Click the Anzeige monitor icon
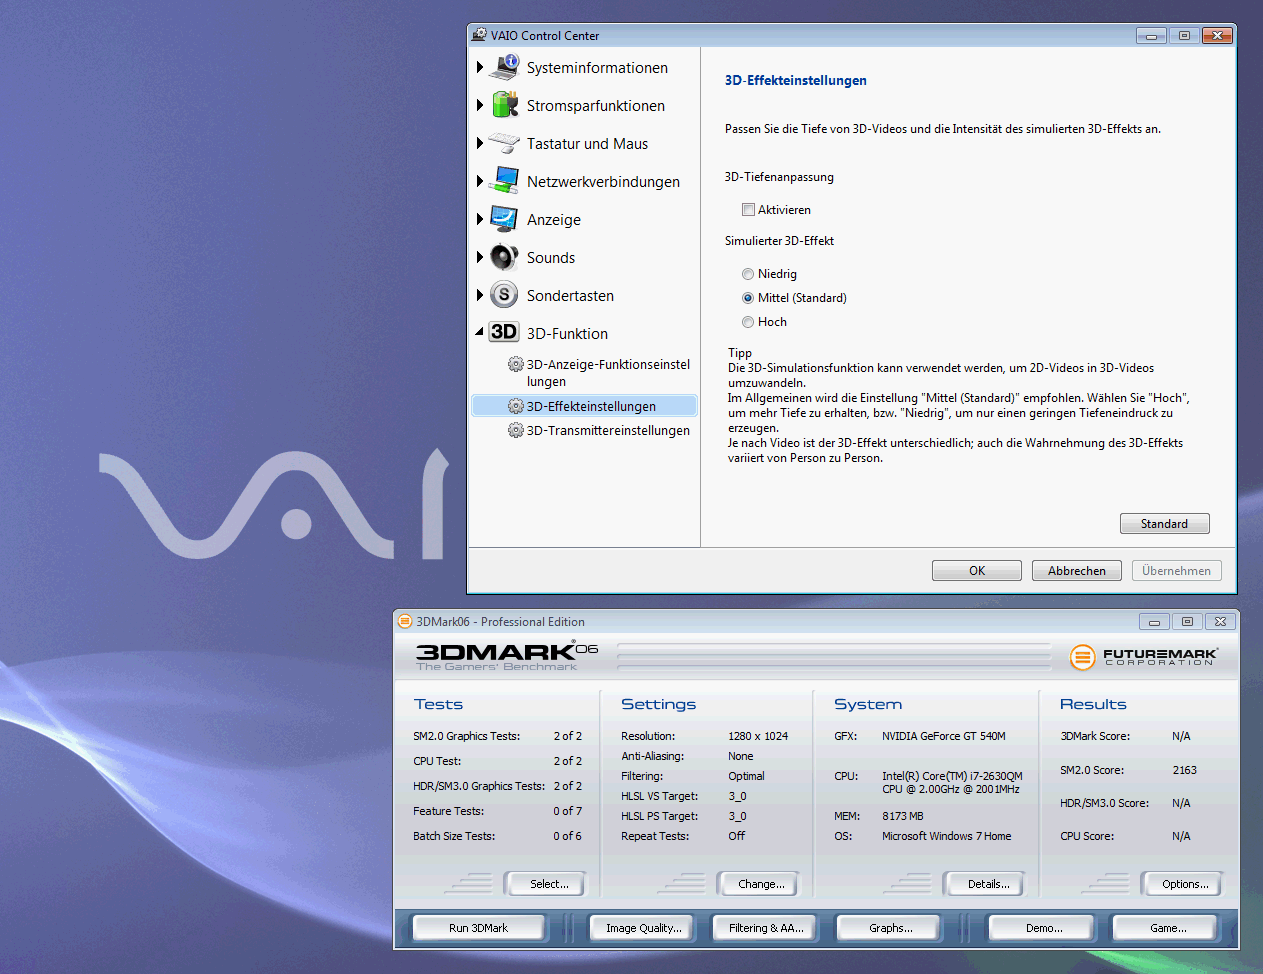Image resolution: width=1263 pixels, height=974 pixels. [504, 219]
